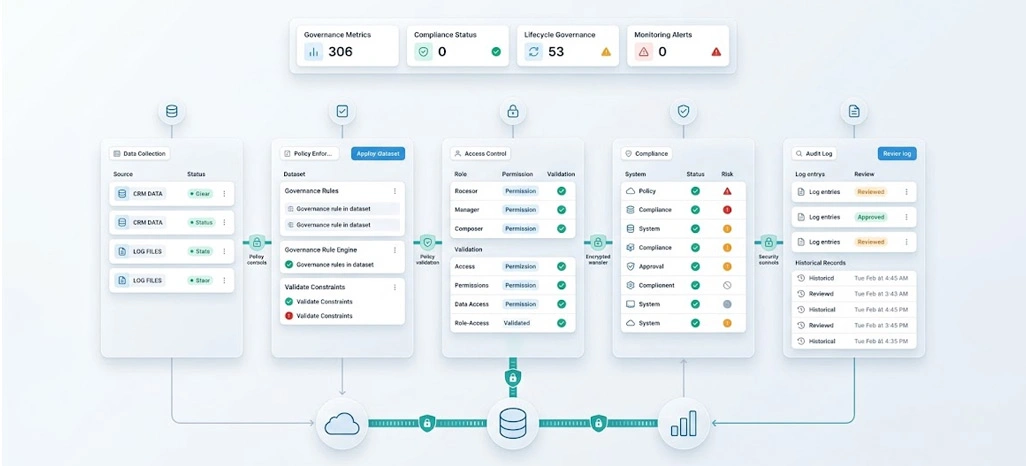
Task: Select record dated Tue Feb at 4:35 PM
Action: tap(854, 341)
